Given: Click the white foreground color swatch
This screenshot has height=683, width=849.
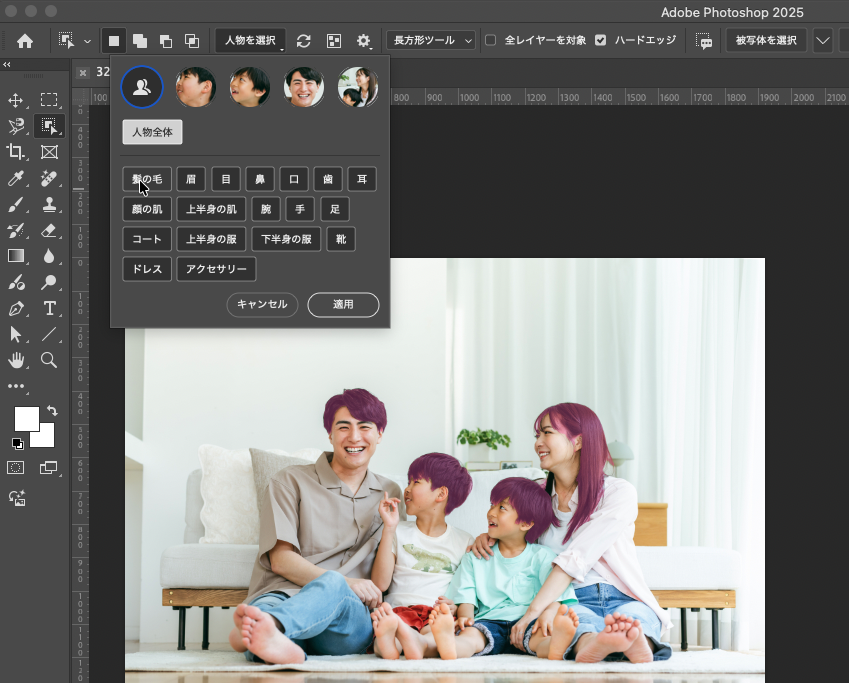Looking at the screenshot, I should tap(26, 418).
